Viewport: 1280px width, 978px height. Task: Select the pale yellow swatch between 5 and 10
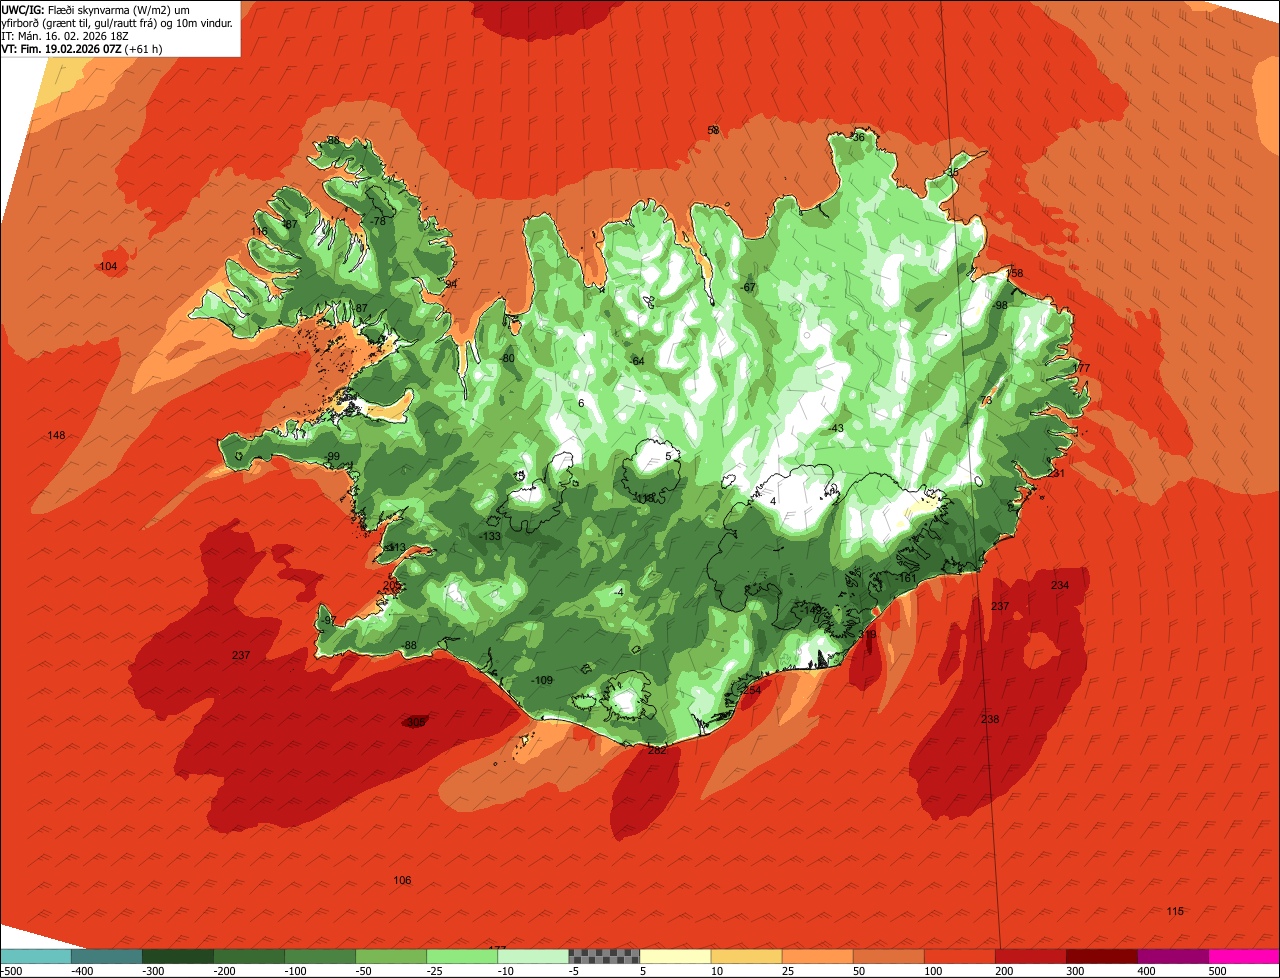pos(675,956)
